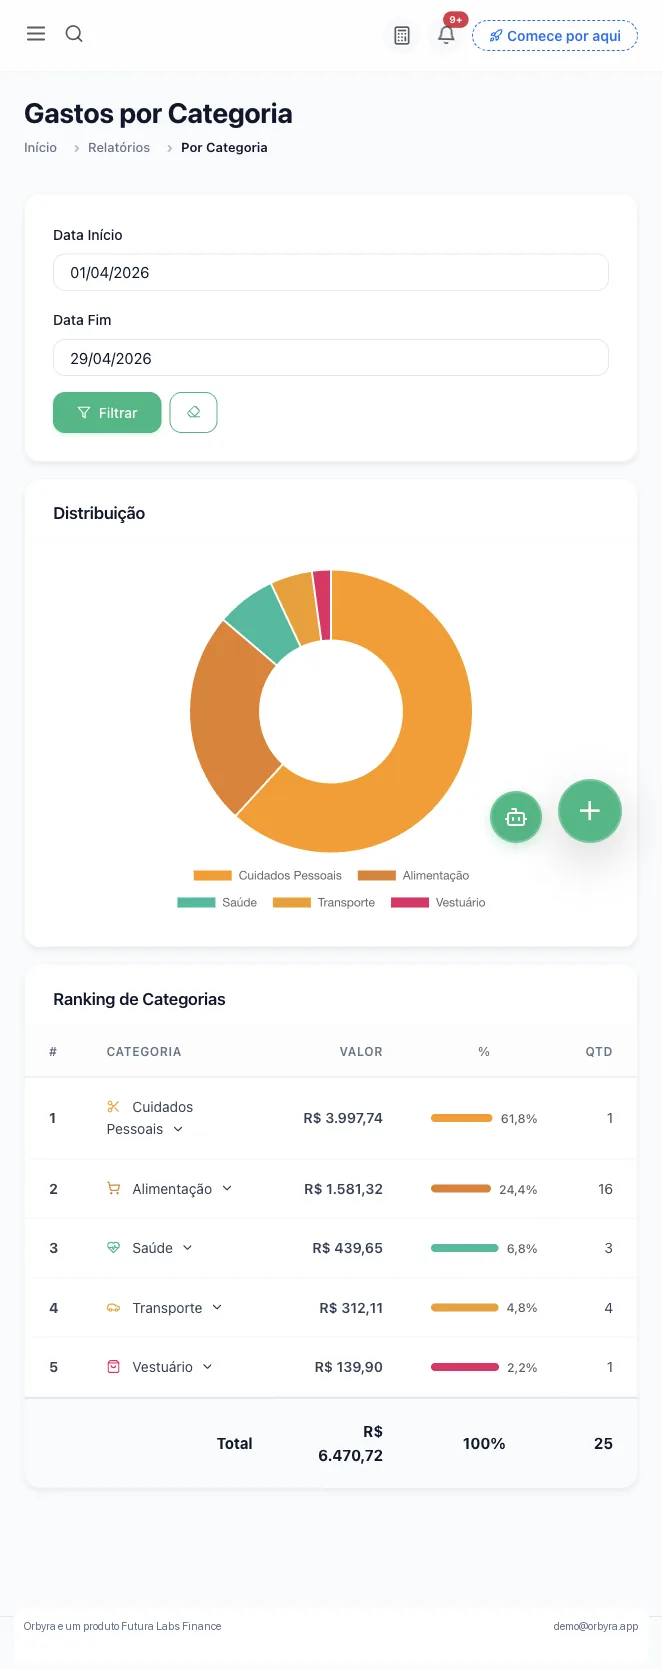Viewport: 662px width, 1669px height.
Task: Toggle Saúde legend entry
Action: pos(217,903)
